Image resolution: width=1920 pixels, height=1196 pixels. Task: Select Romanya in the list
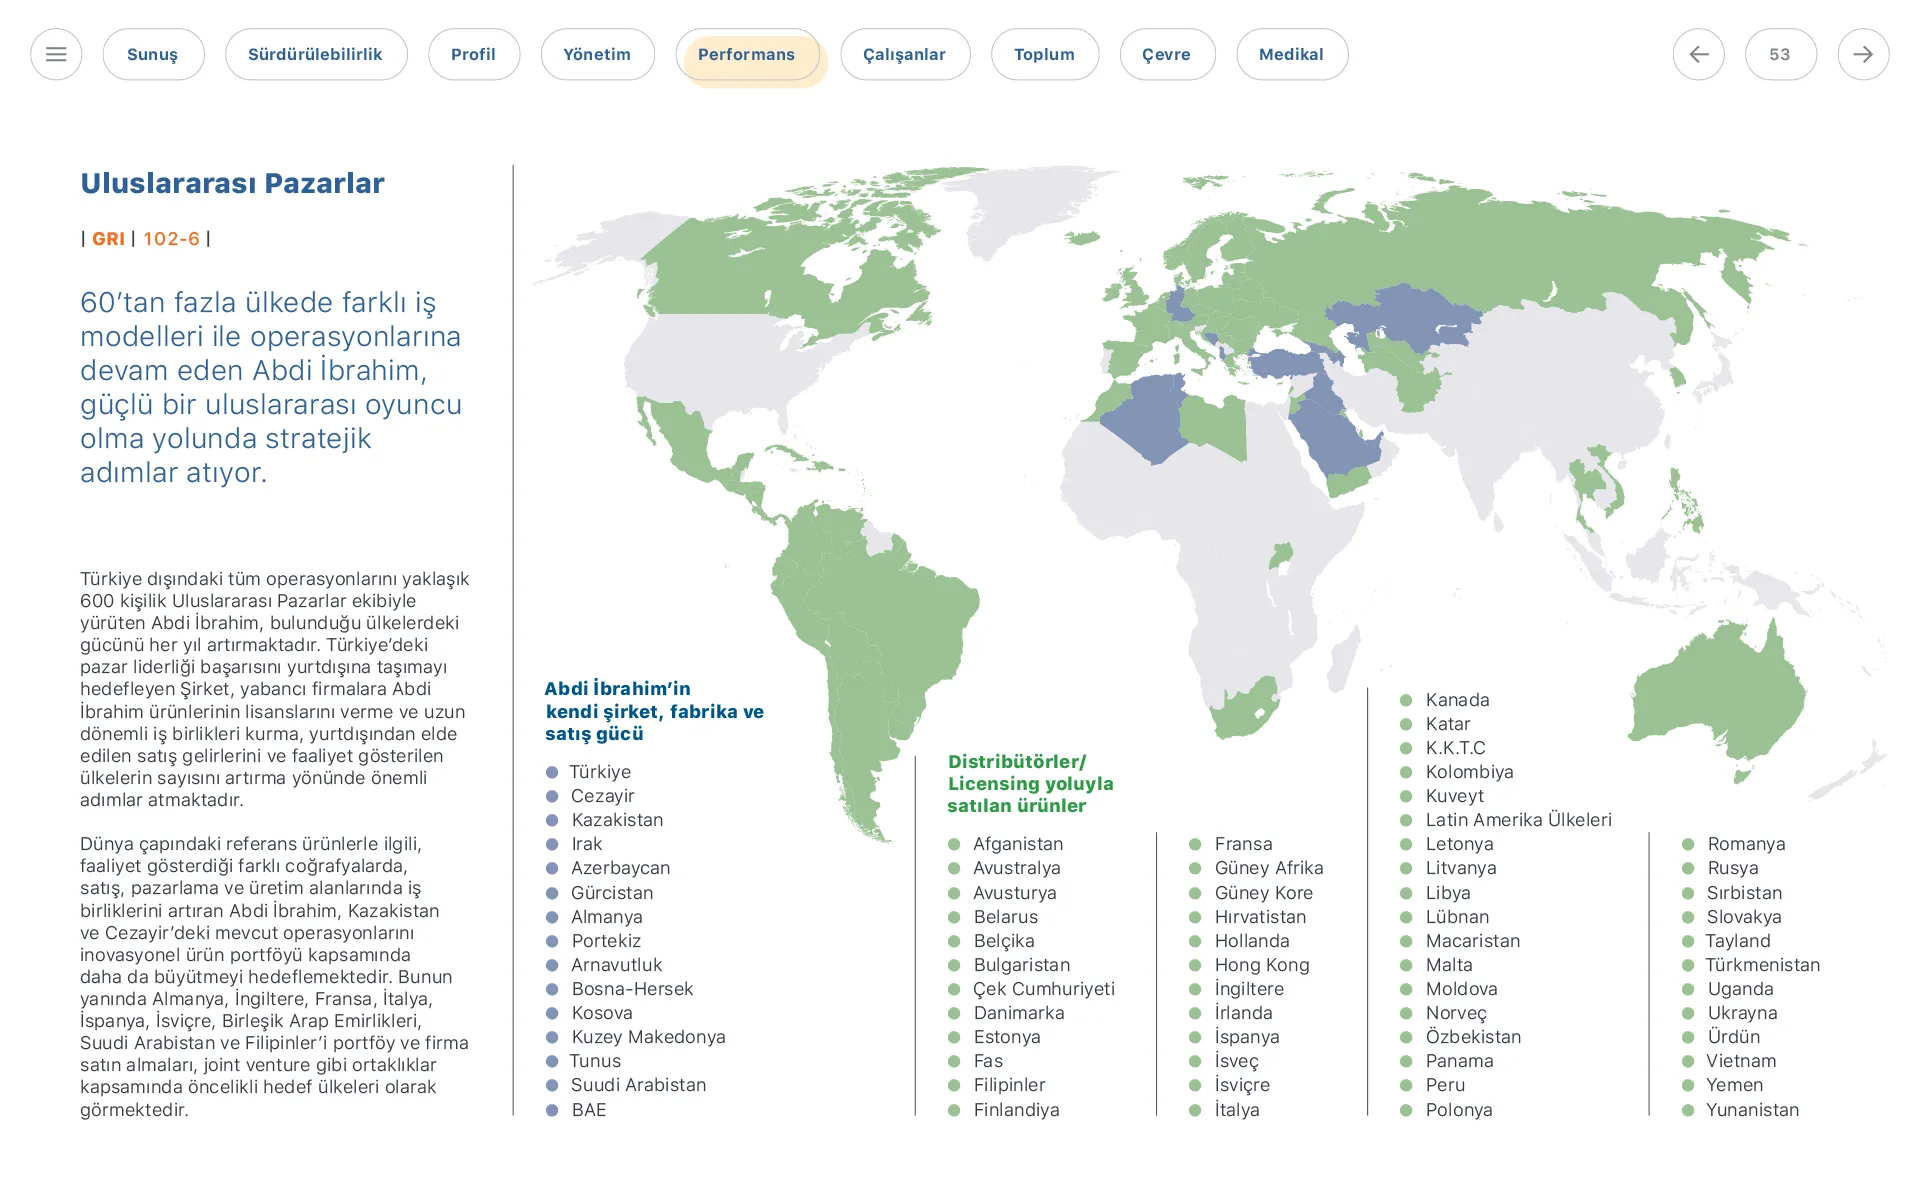(x=1746, y=844)
